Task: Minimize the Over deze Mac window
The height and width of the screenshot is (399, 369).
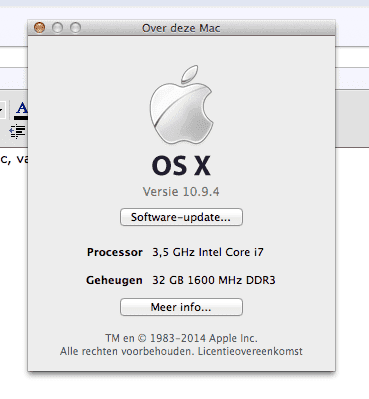Action: pyautogui.click(x=58, y=28)
